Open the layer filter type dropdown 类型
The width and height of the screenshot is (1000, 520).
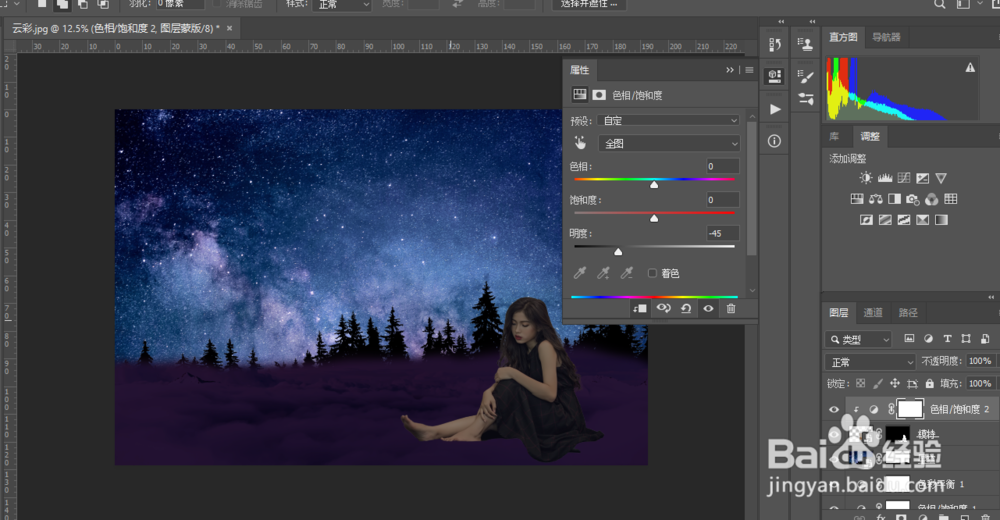pos(858,339)
